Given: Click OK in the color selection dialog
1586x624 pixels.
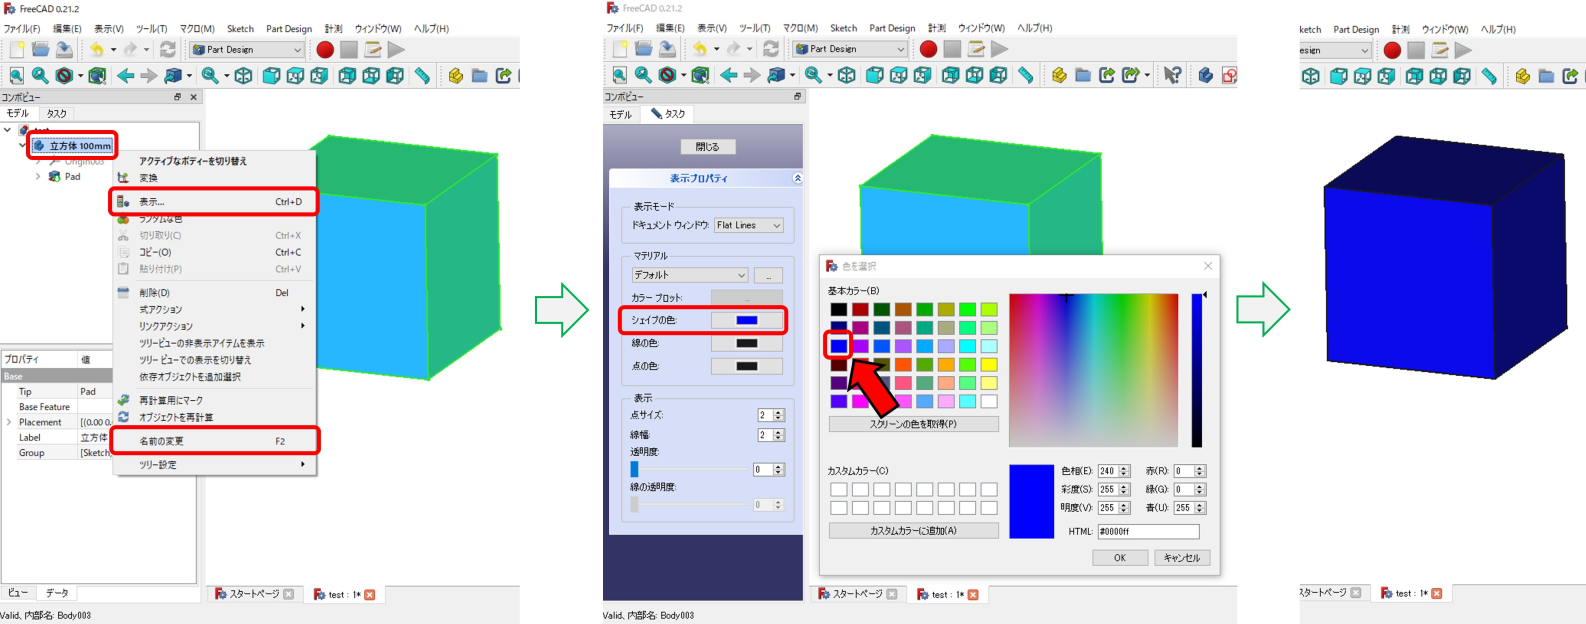Looking at the screenshot, I should 1119,558.
